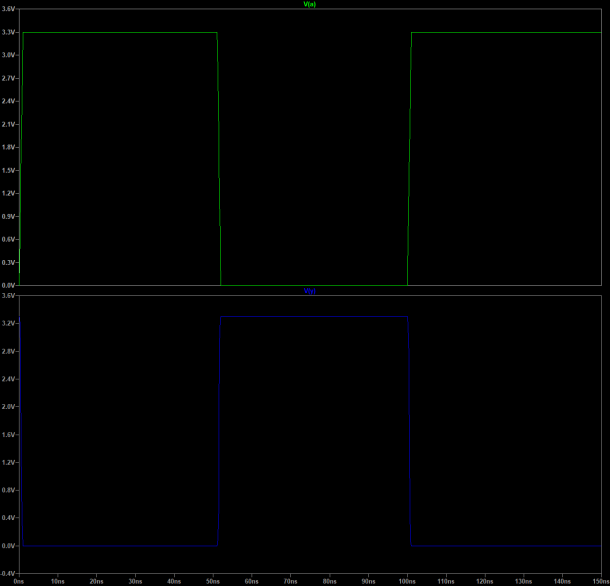Click the 1.5V label on upper vertical axis

[x=8, y=170]
